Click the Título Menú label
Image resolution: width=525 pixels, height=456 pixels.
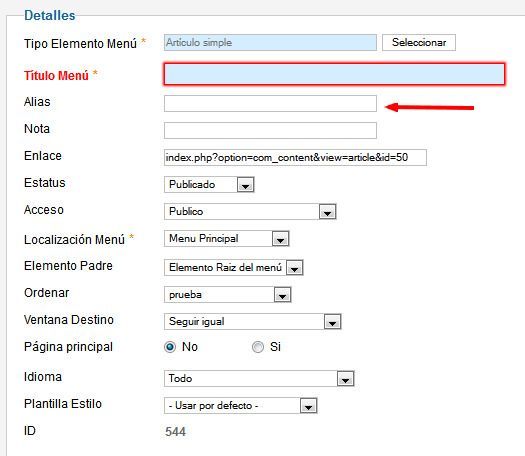[x=56, y=75]
